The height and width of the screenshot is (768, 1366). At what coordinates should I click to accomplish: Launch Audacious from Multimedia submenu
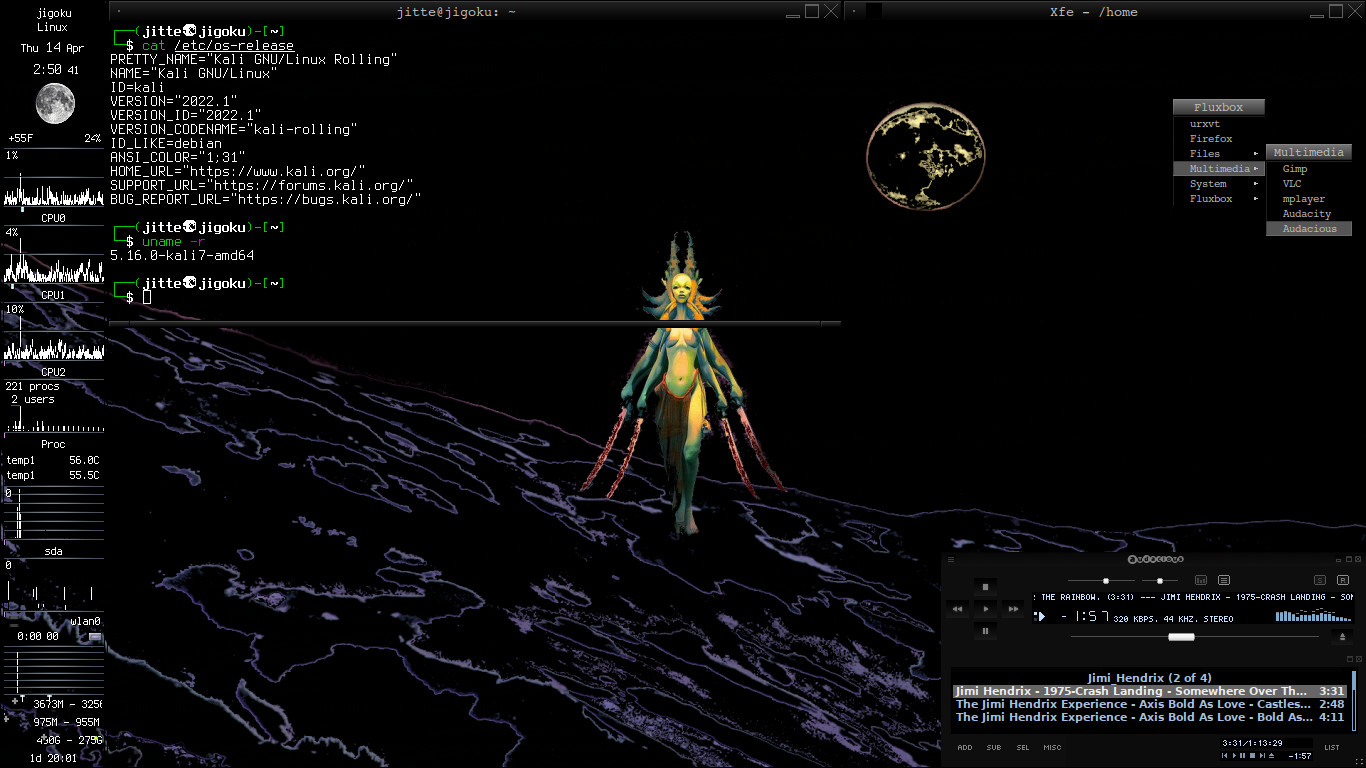(x=1309, y=229)
